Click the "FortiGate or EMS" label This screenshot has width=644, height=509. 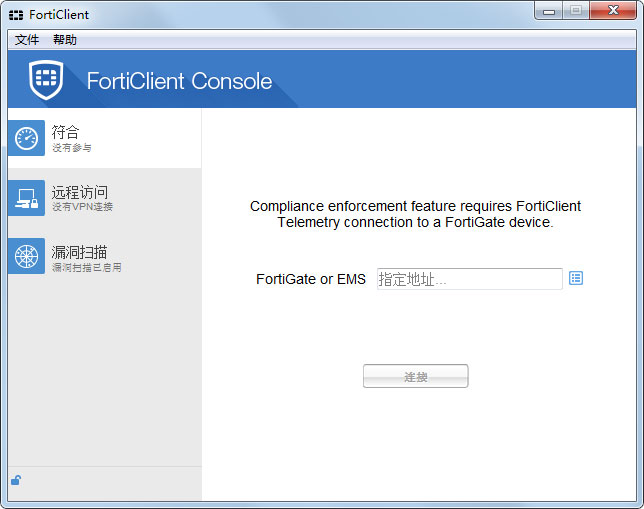click(x=311, y=279)
